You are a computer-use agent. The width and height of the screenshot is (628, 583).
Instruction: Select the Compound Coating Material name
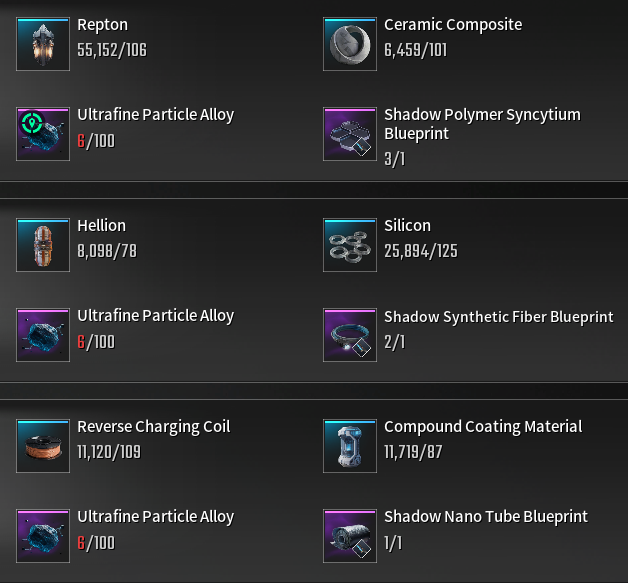coord(482,427)
